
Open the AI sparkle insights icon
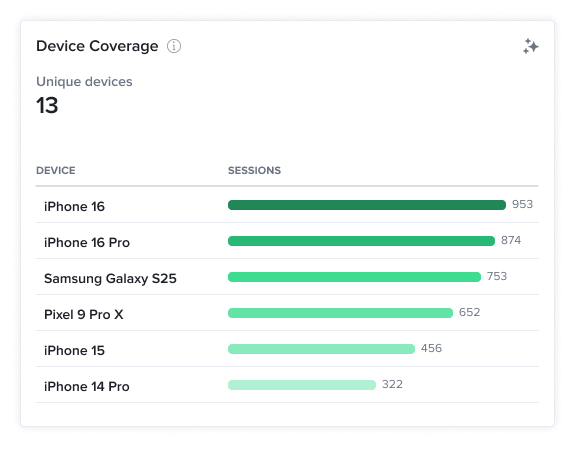click(x=531, y=46)
